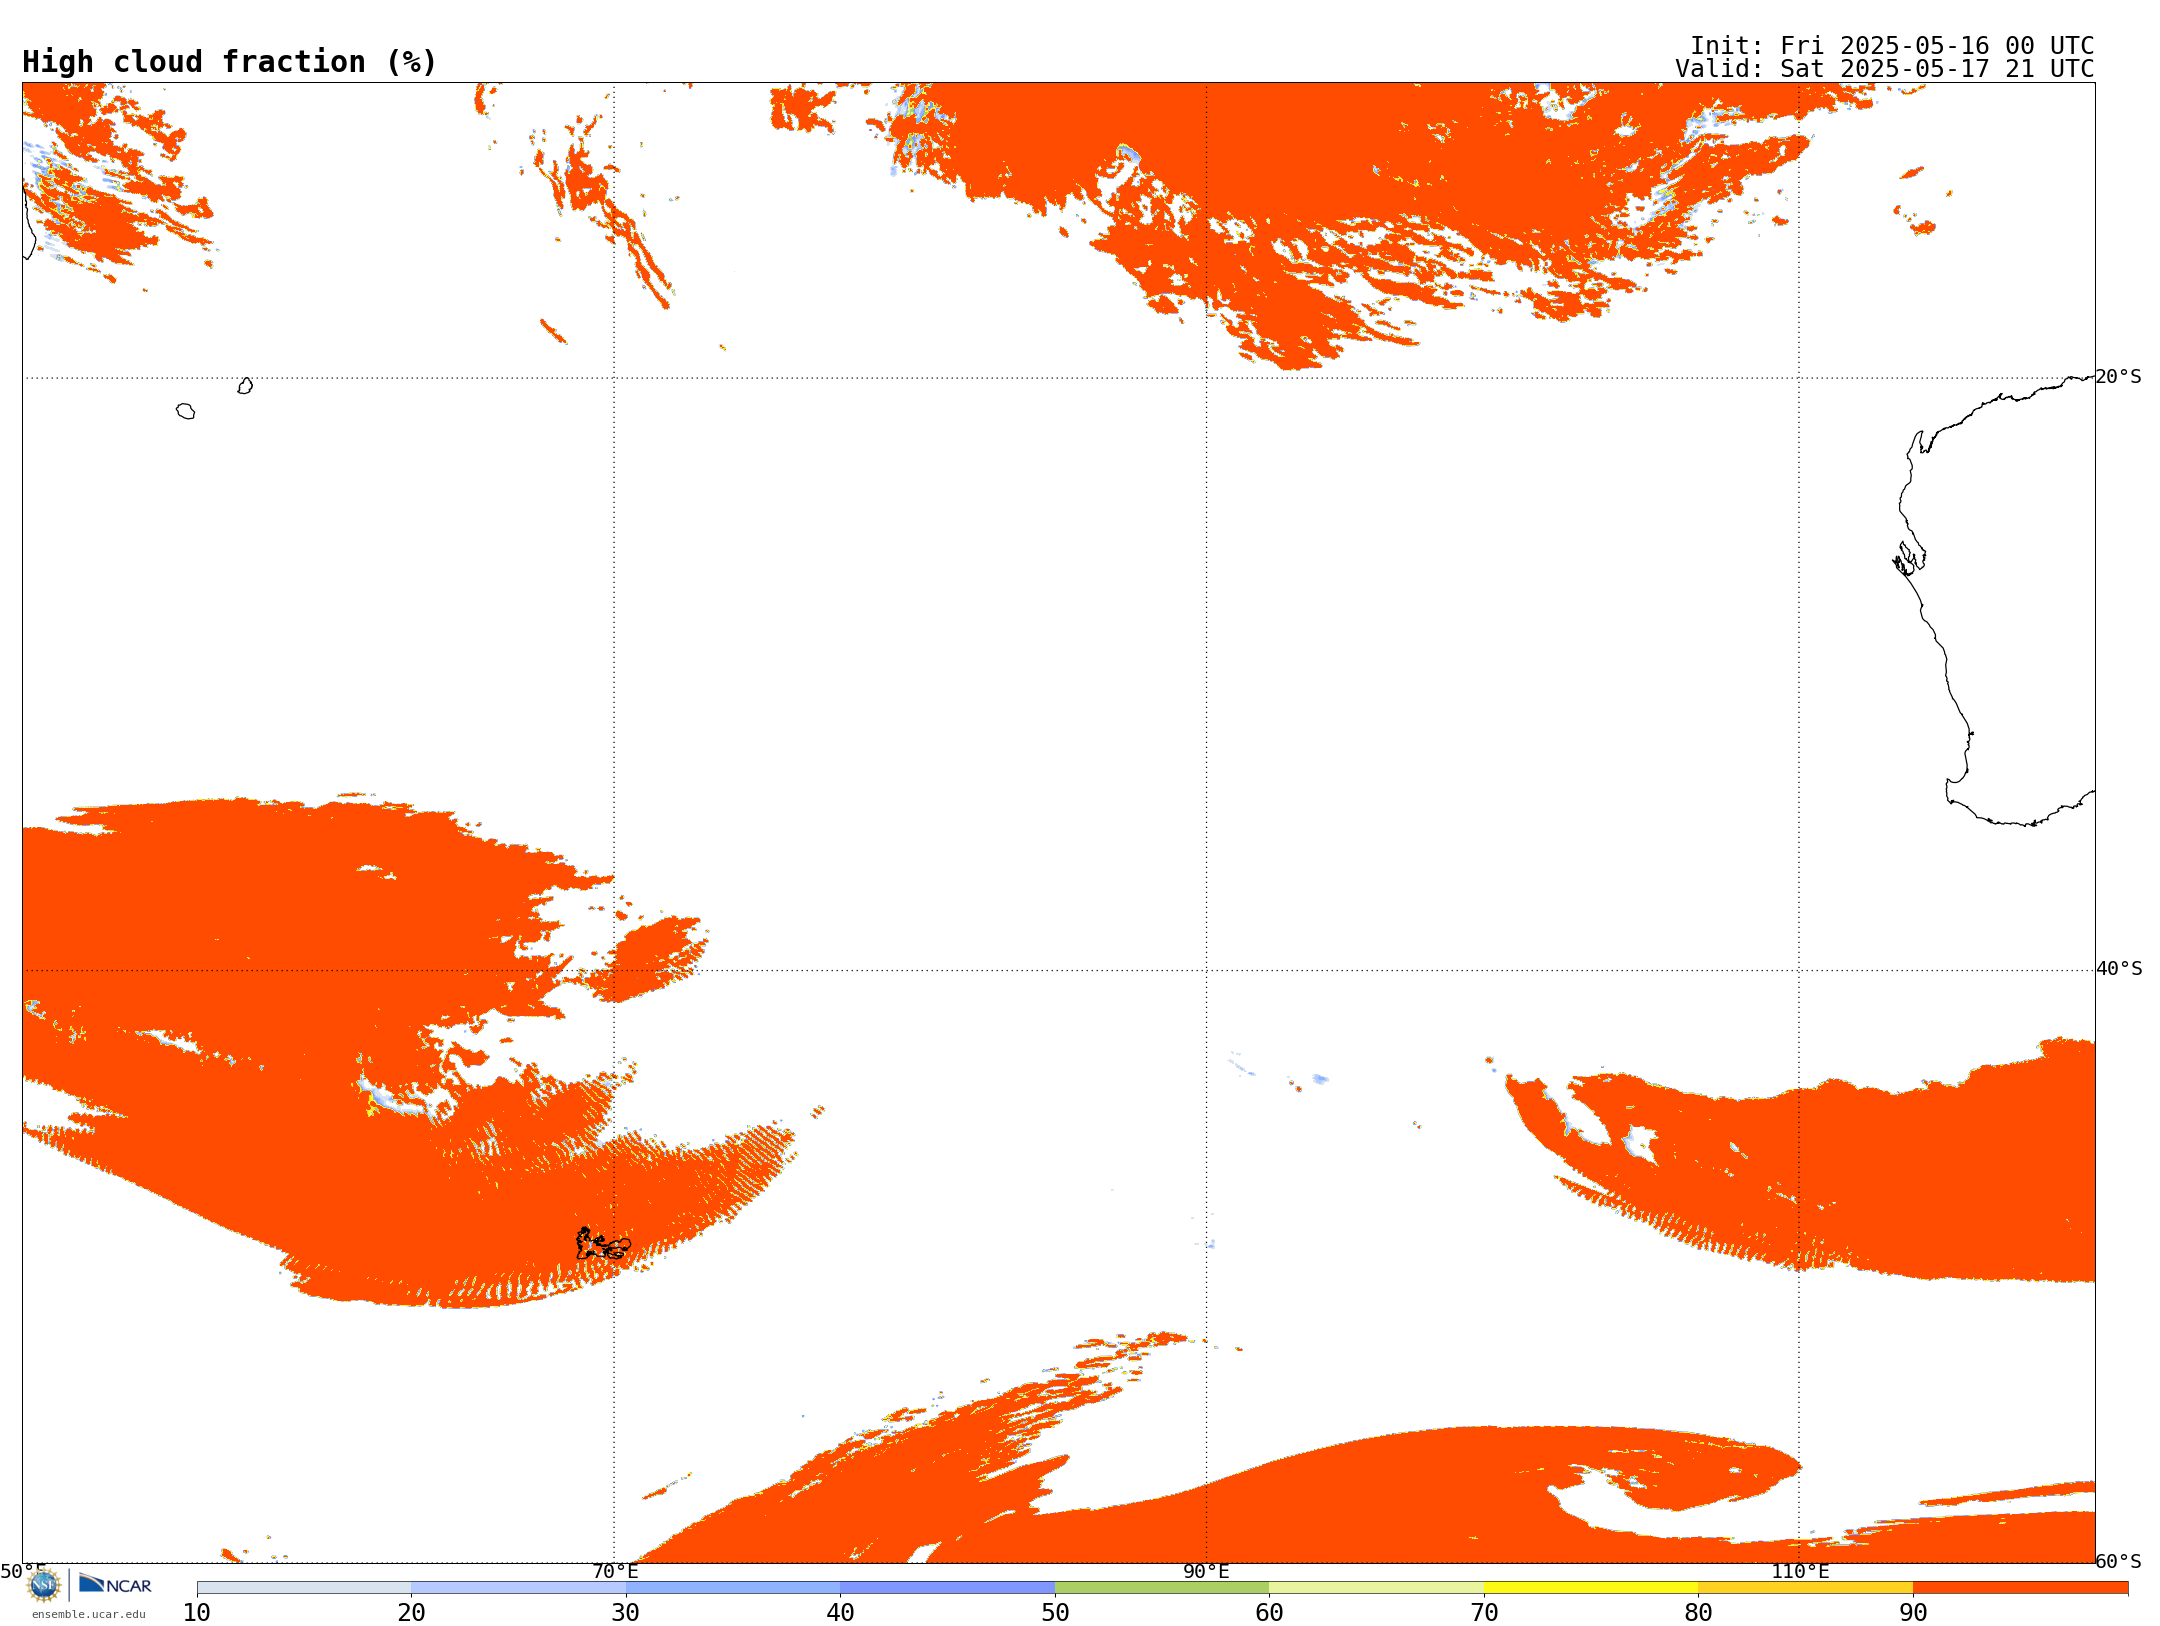Click the colorbar tick label 20
The image size is (2160, 1626).
[411, 1612]
